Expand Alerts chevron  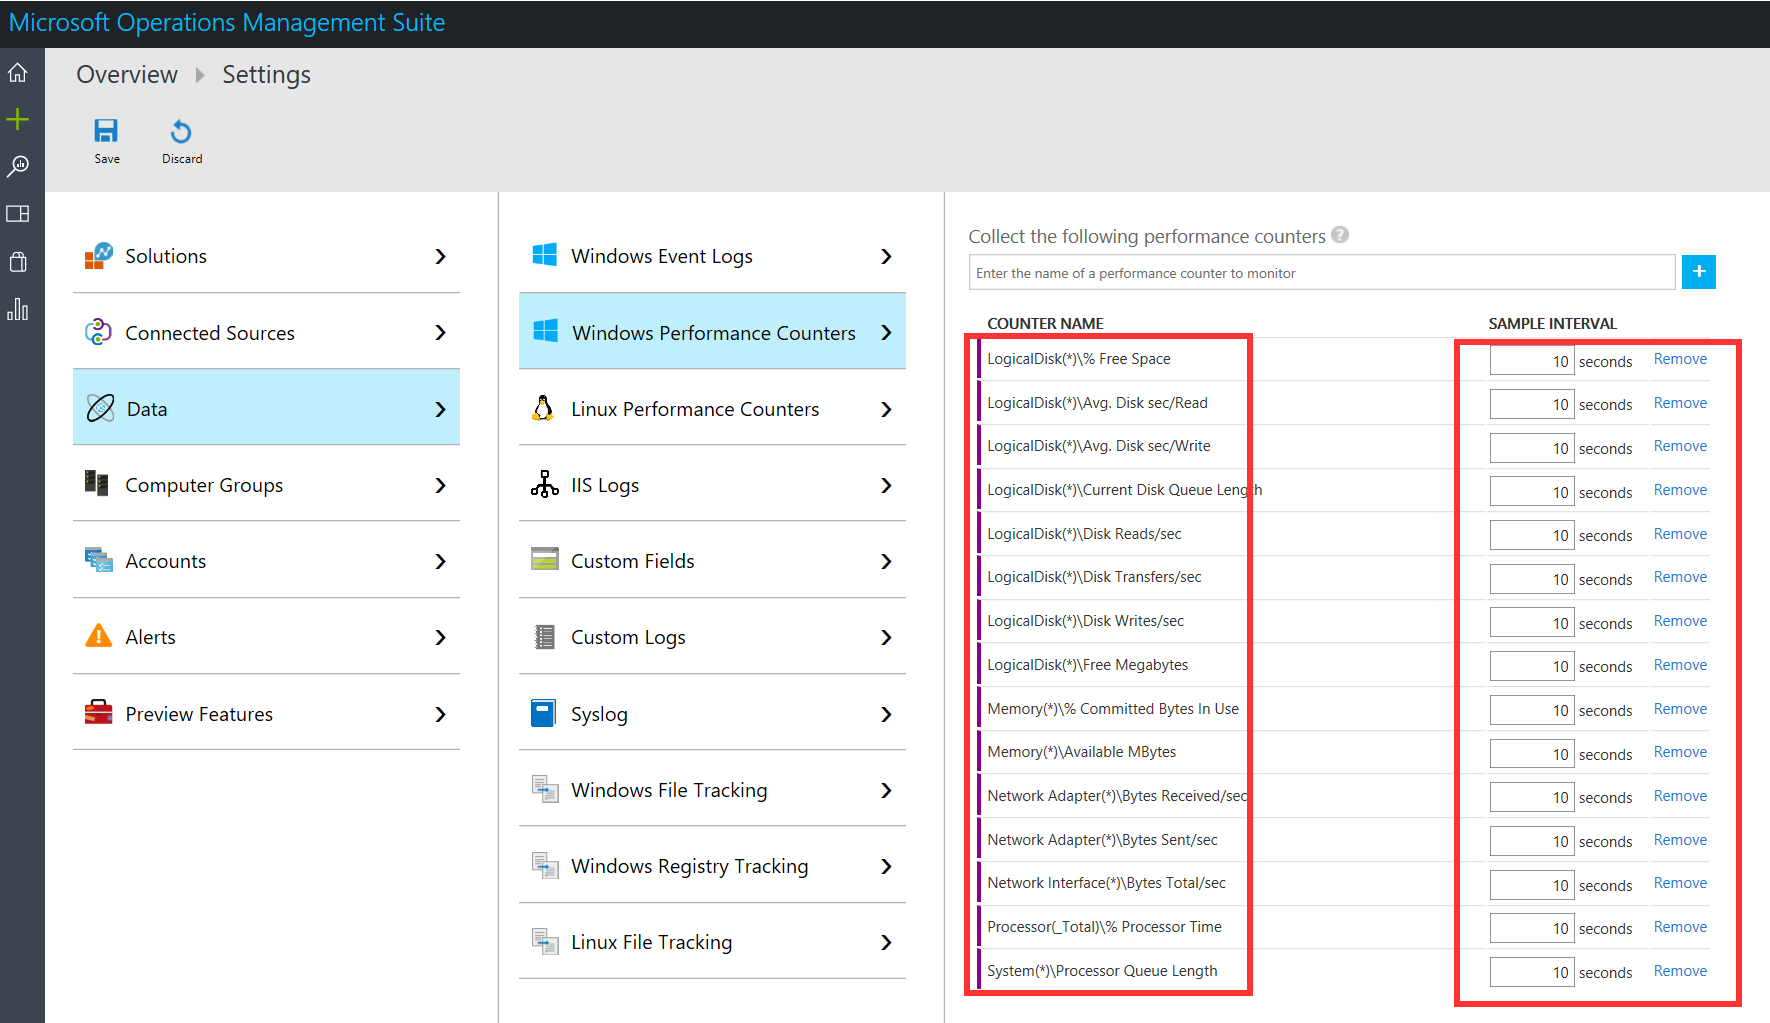pyautogui.click(x=440, y=638)
